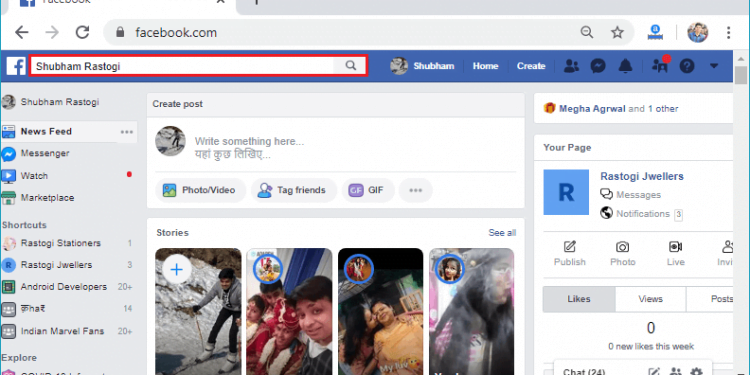Open Quick Help question mark icon
Viewport: 750px width, 375px height.
(x=687, y=66)
